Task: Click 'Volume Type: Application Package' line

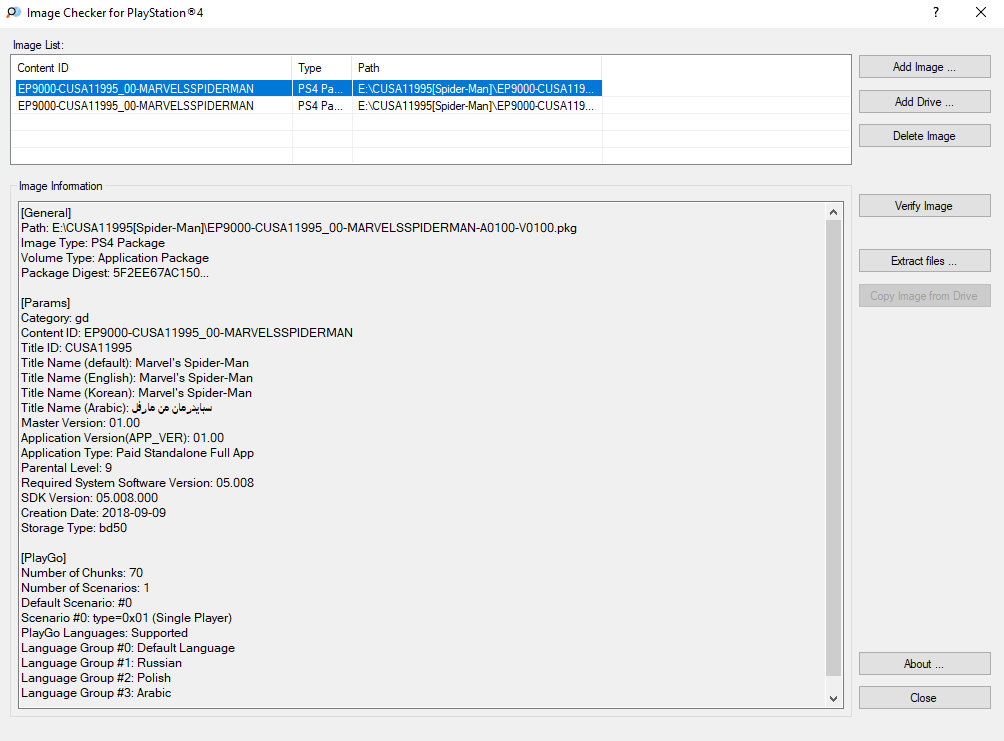Action: click(115, 258)
